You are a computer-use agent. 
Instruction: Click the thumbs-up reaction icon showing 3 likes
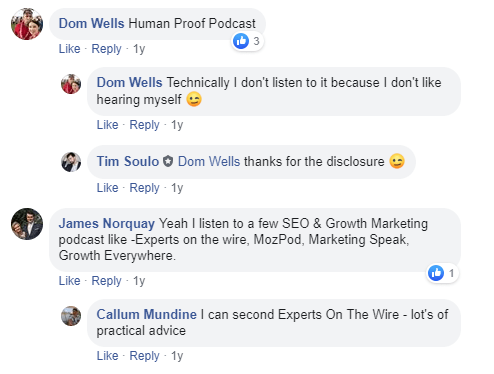point(241,41)
